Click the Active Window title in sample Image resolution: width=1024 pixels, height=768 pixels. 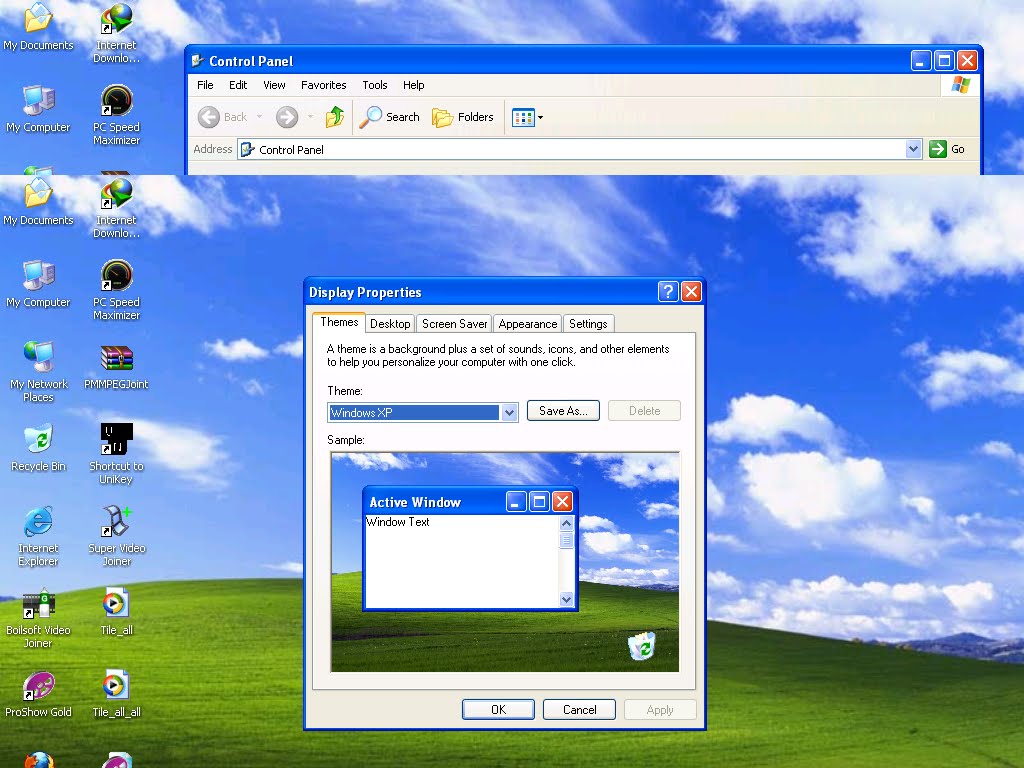(x=415, y=502)
